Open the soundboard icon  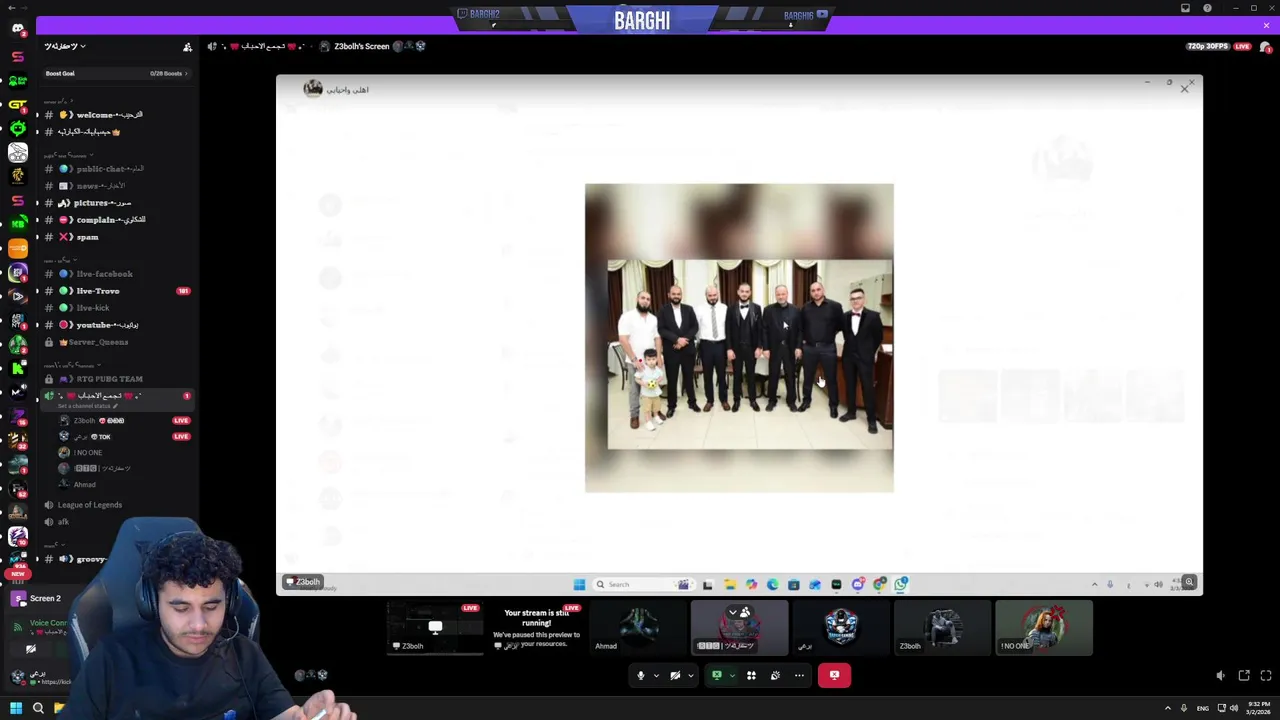point(775,676)
